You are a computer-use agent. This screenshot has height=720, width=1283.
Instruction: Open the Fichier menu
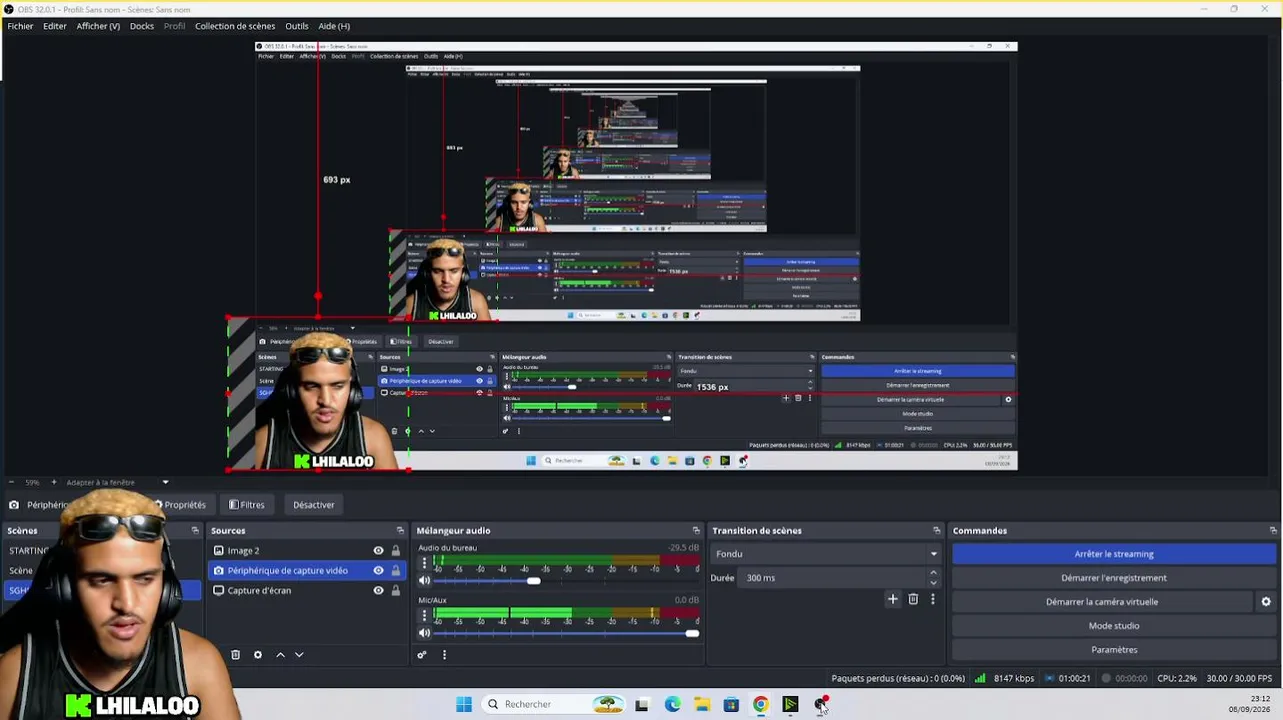(x=20, y=26)
